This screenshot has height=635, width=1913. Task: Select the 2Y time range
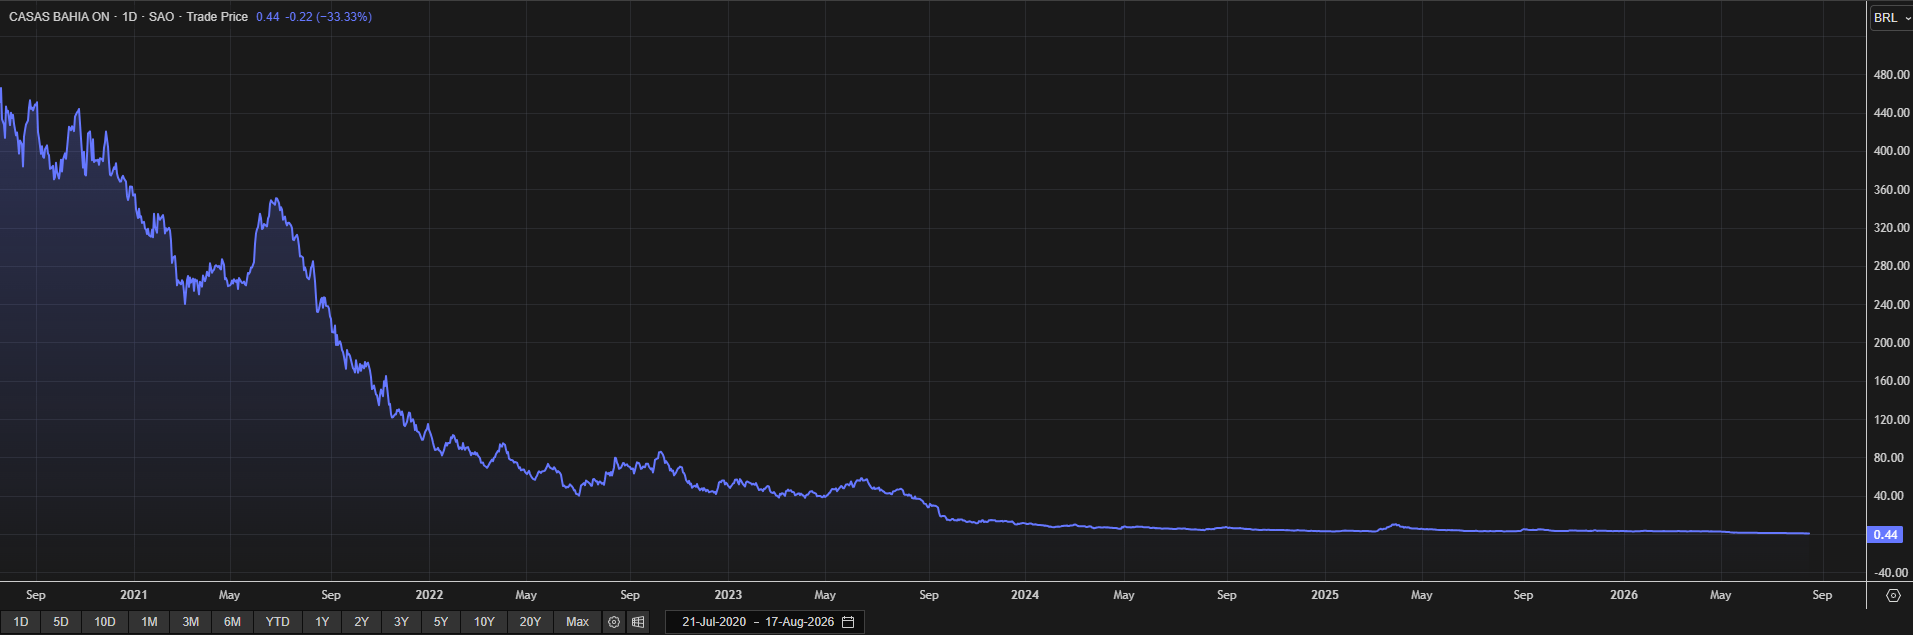coord(362,622)
